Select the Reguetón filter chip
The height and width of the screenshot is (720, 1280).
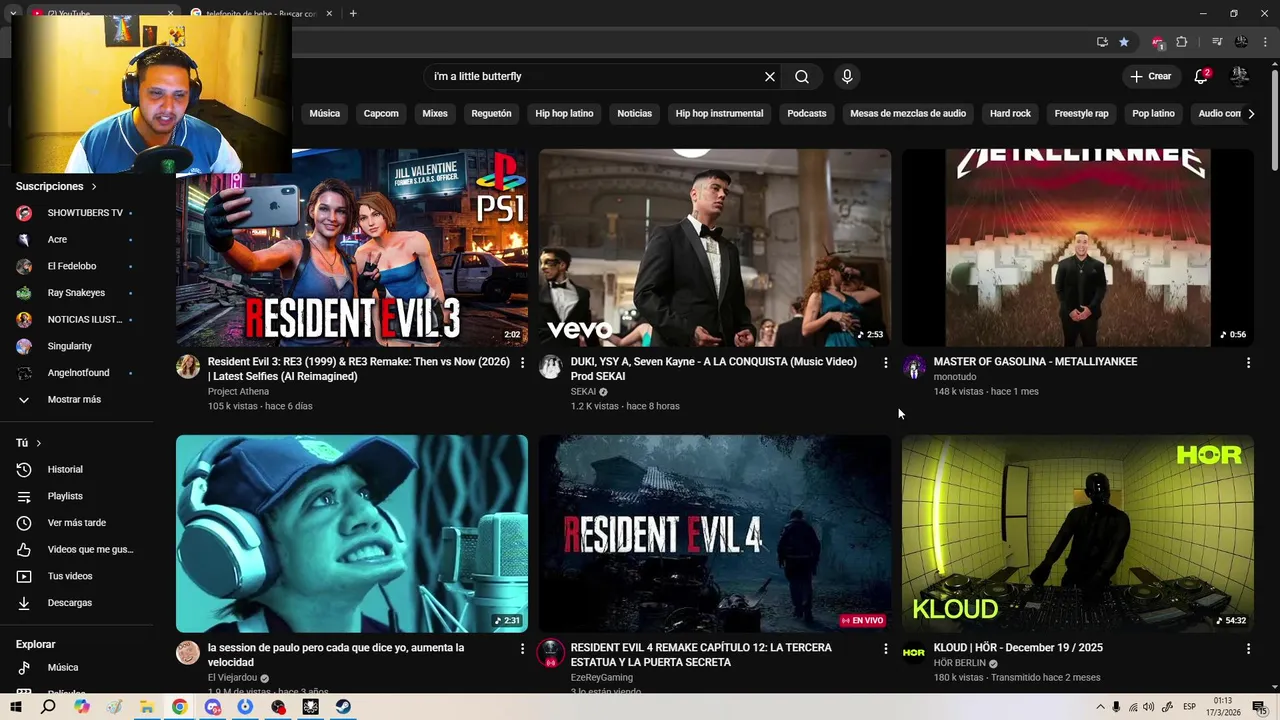point(491,113)
